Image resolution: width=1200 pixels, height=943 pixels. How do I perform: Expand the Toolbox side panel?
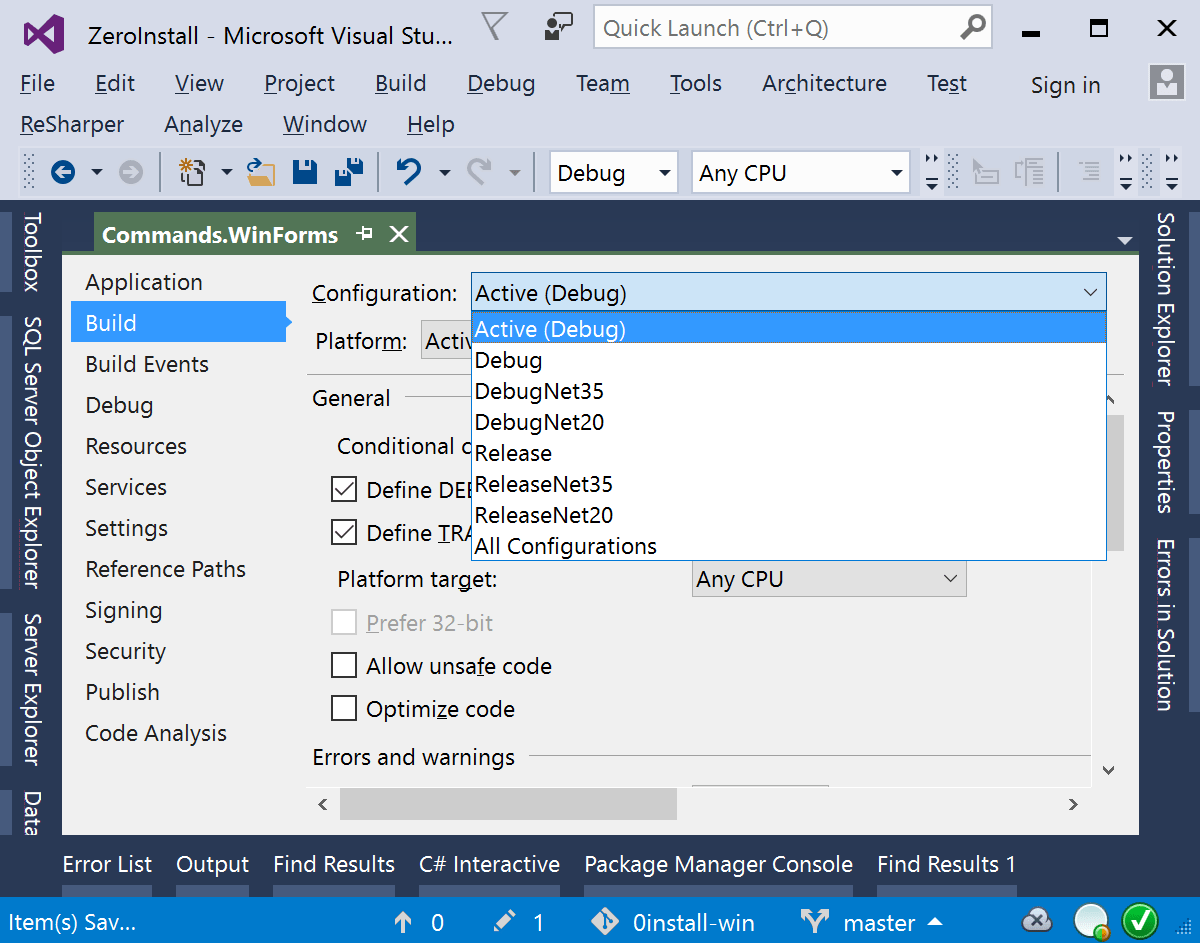pyautogui.click(x=33, y=252)
